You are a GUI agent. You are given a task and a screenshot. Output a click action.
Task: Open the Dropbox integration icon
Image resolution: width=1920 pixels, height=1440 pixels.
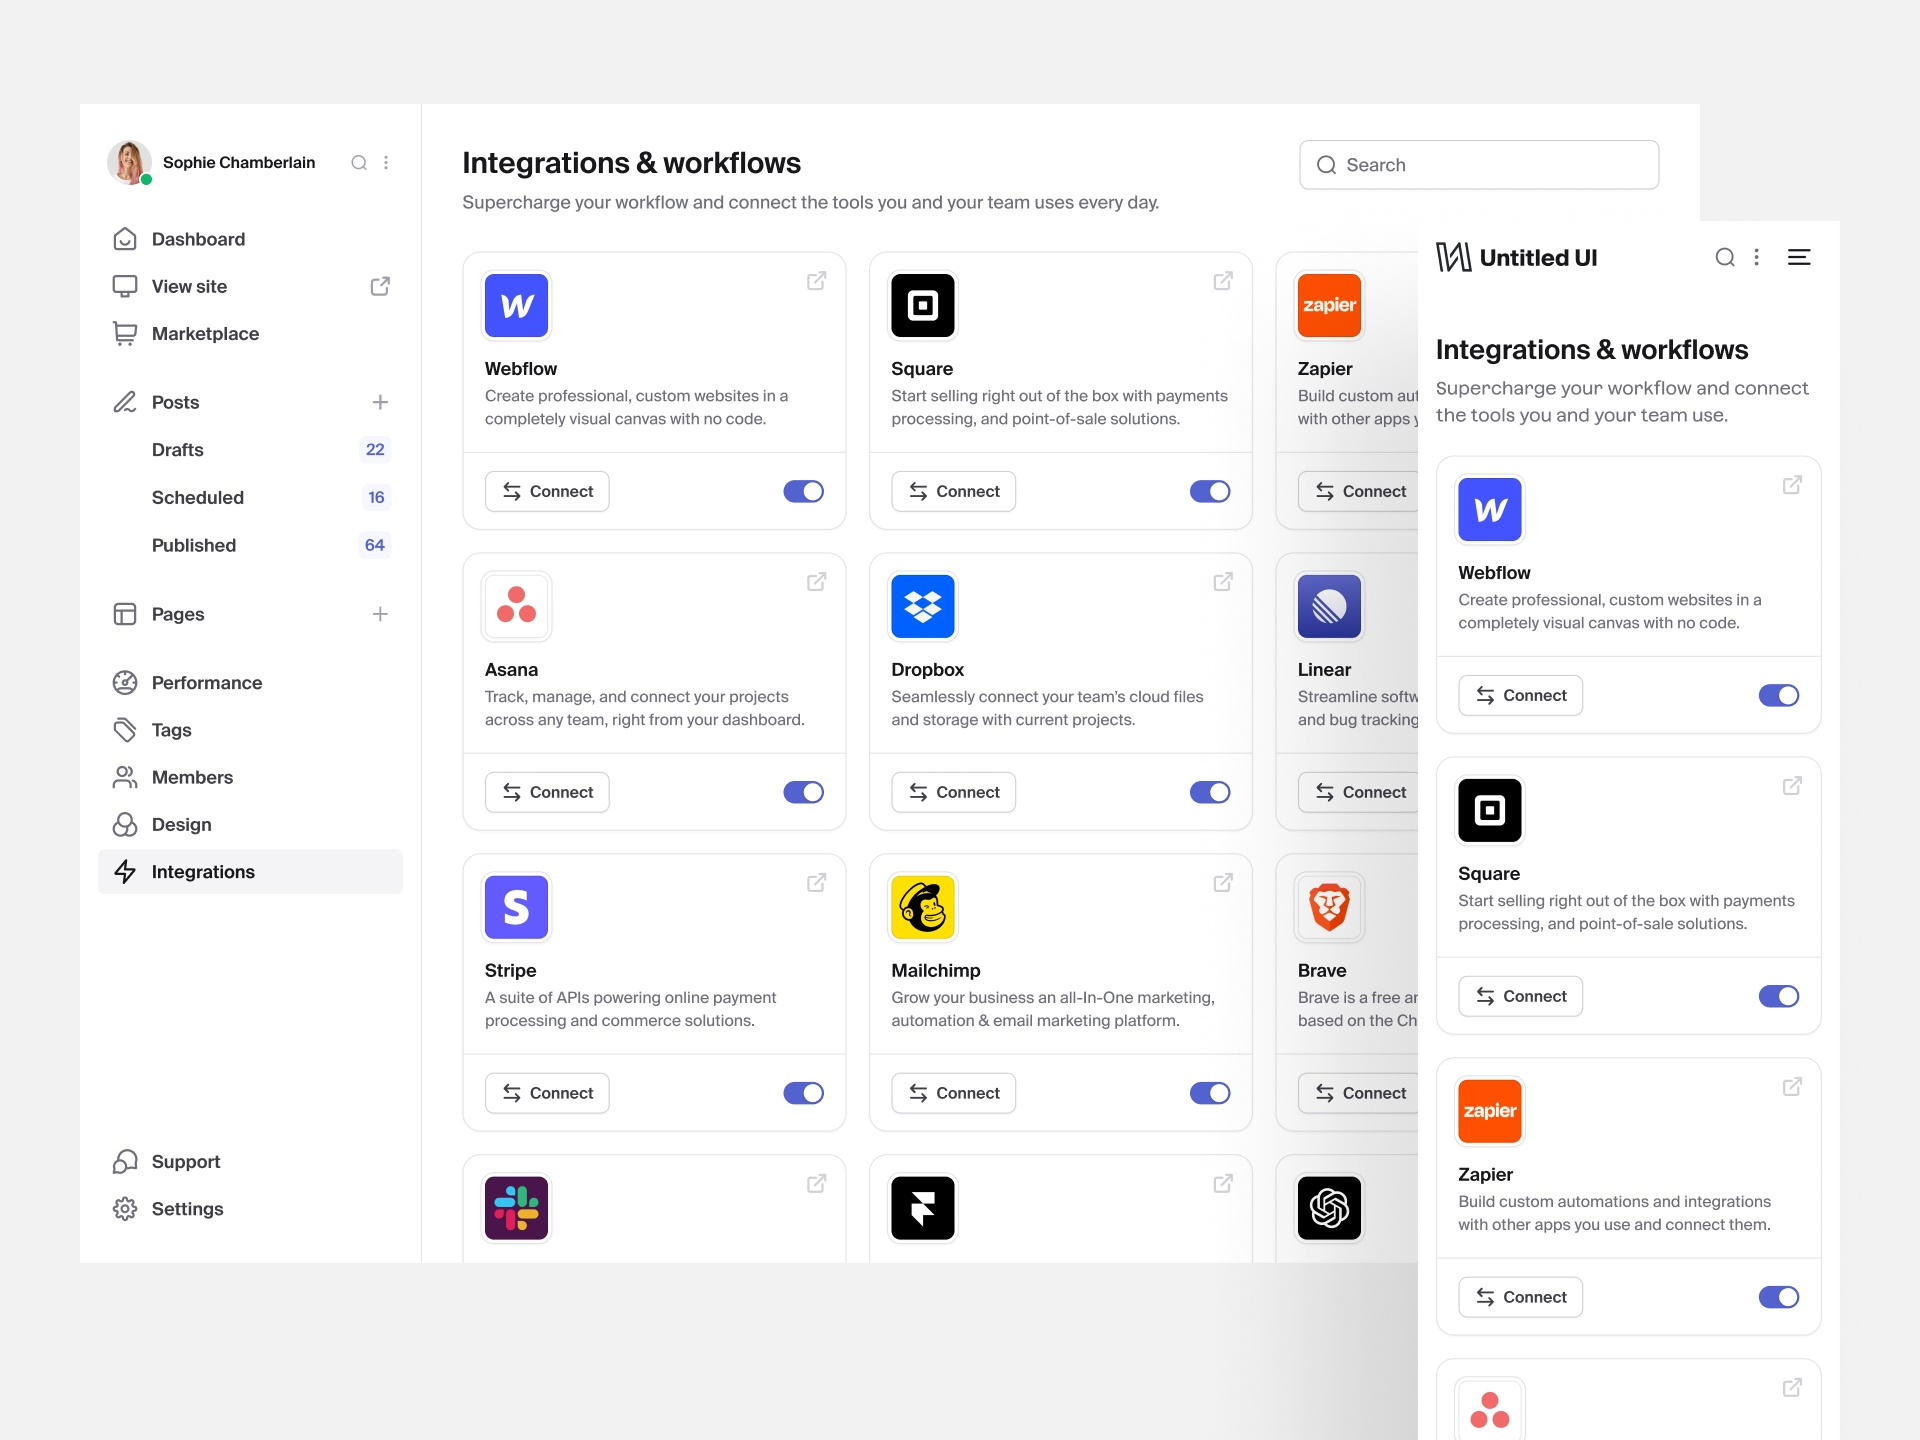[x=922, y=606]
